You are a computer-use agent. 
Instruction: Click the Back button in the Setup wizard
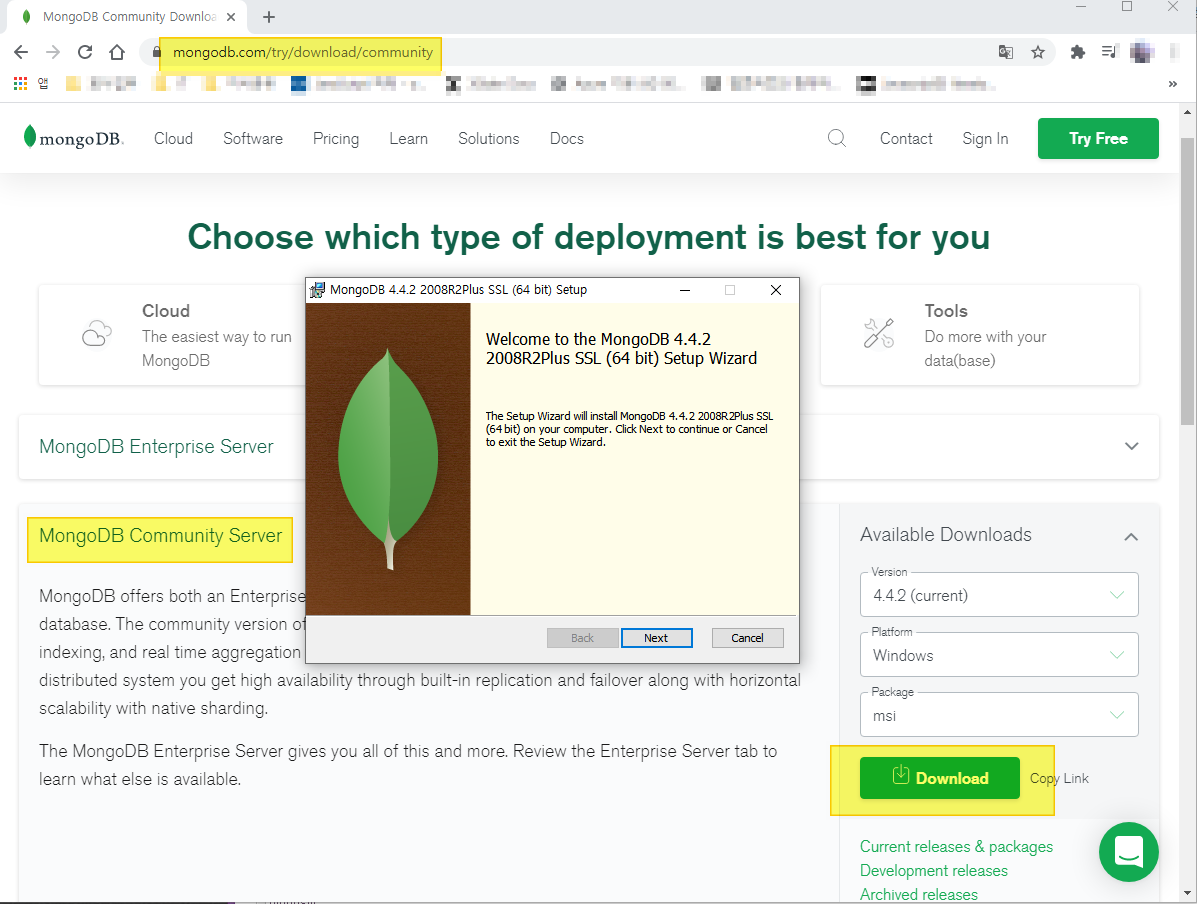pyautogui.click(x=582, y=638)
